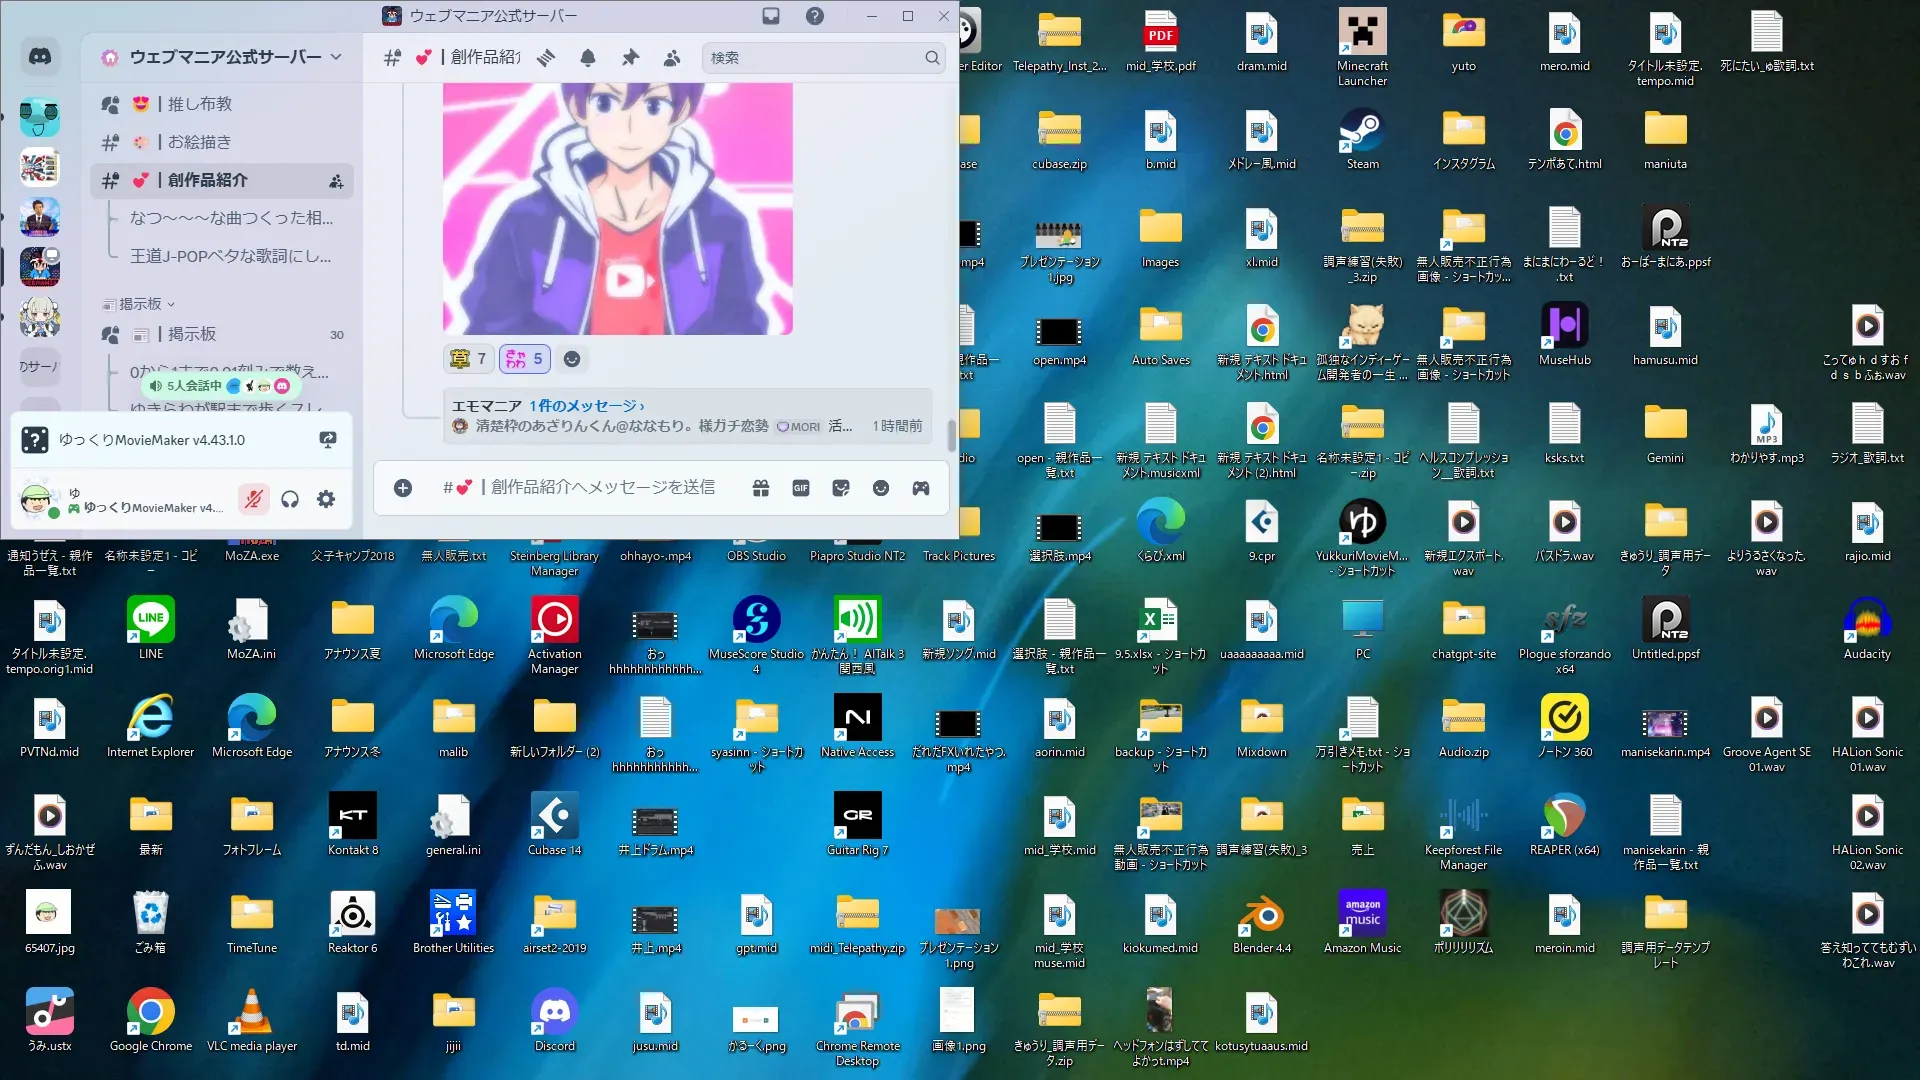The width and height of the screenshot is (1920, 1080).
Task: Select the お絵描き channel
Action: [200, 142]
